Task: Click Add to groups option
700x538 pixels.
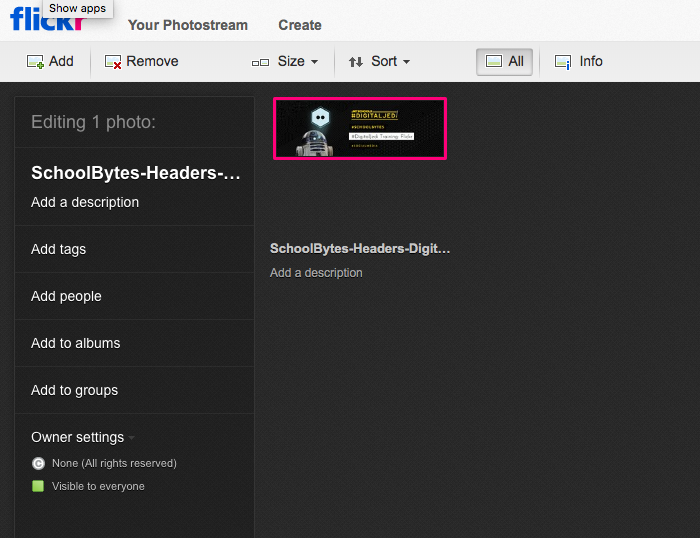Action: 74,390
